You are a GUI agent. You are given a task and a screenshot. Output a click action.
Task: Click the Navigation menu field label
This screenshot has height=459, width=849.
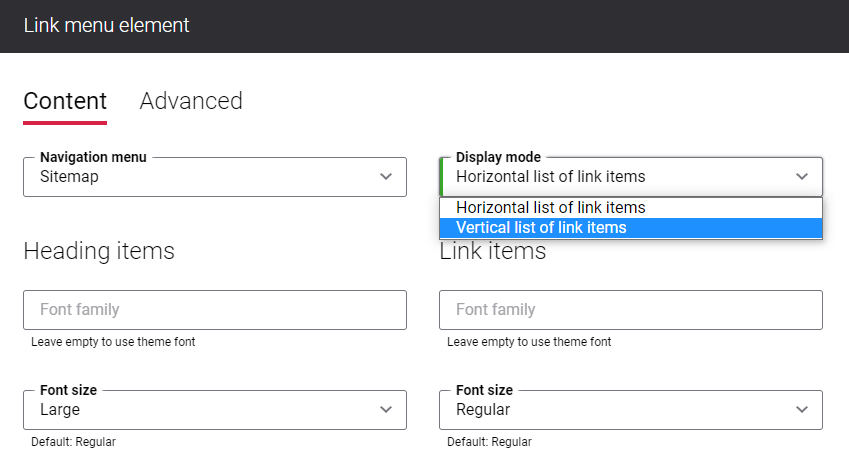[93, 157]
